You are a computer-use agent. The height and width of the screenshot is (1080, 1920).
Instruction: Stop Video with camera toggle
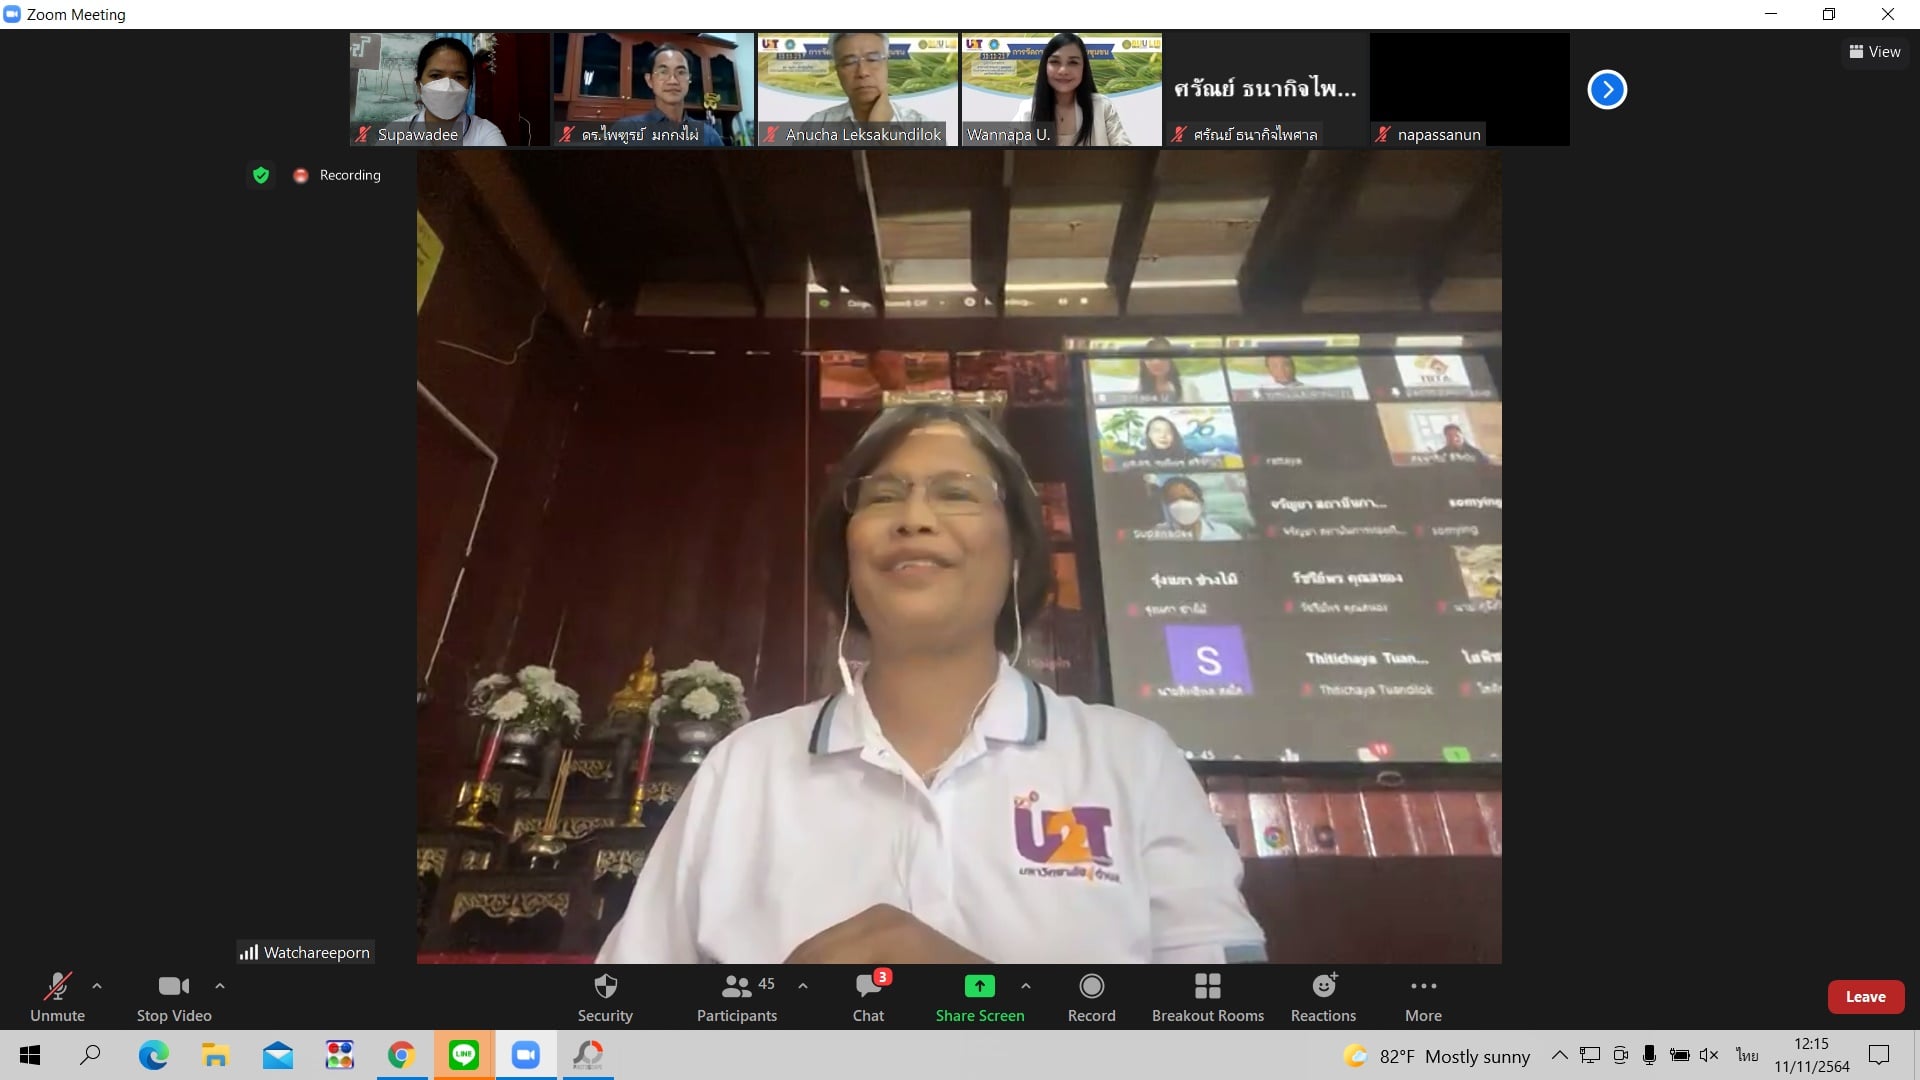coord(174,997)
